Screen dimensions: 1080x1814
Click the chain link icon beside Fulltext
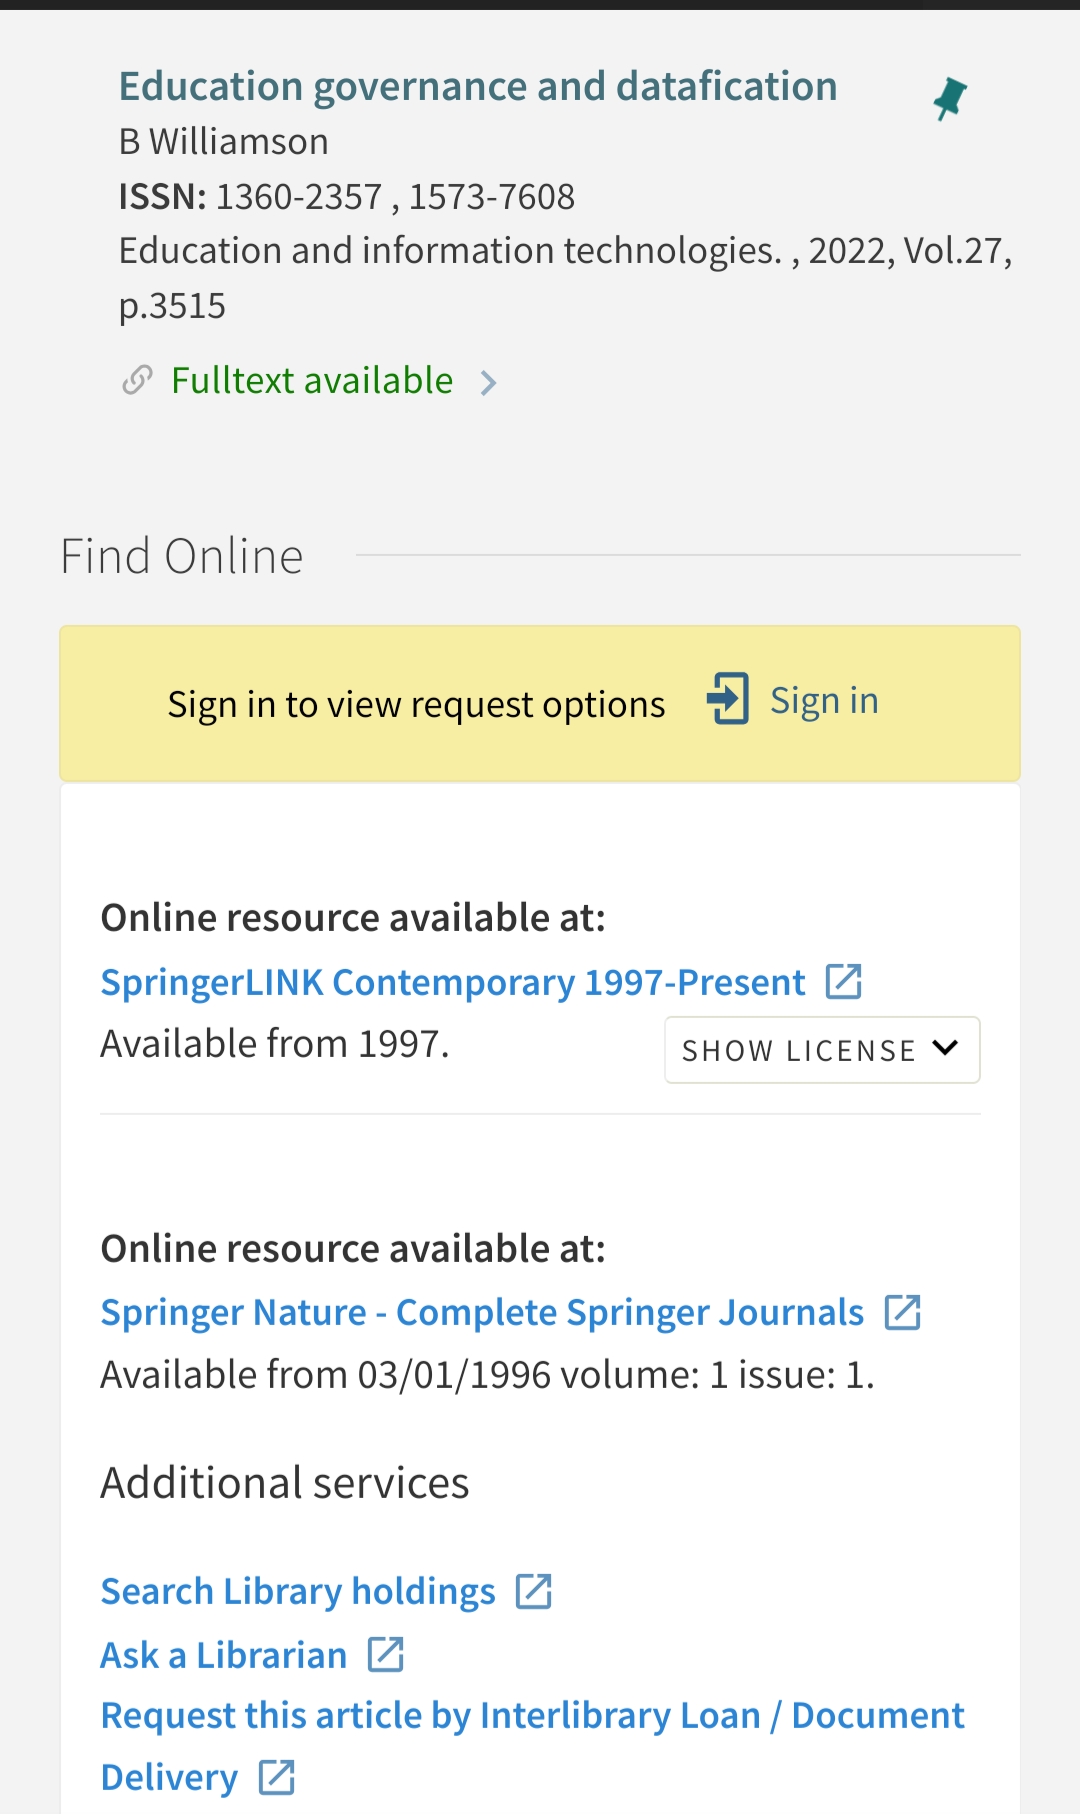[137, 381]
